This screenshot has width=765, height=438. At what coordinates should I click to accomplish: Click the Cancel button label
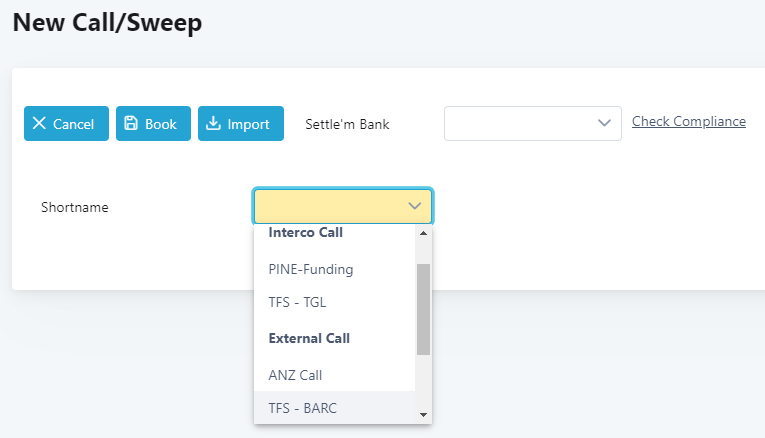pyautogui.click(x=73, y=124)
